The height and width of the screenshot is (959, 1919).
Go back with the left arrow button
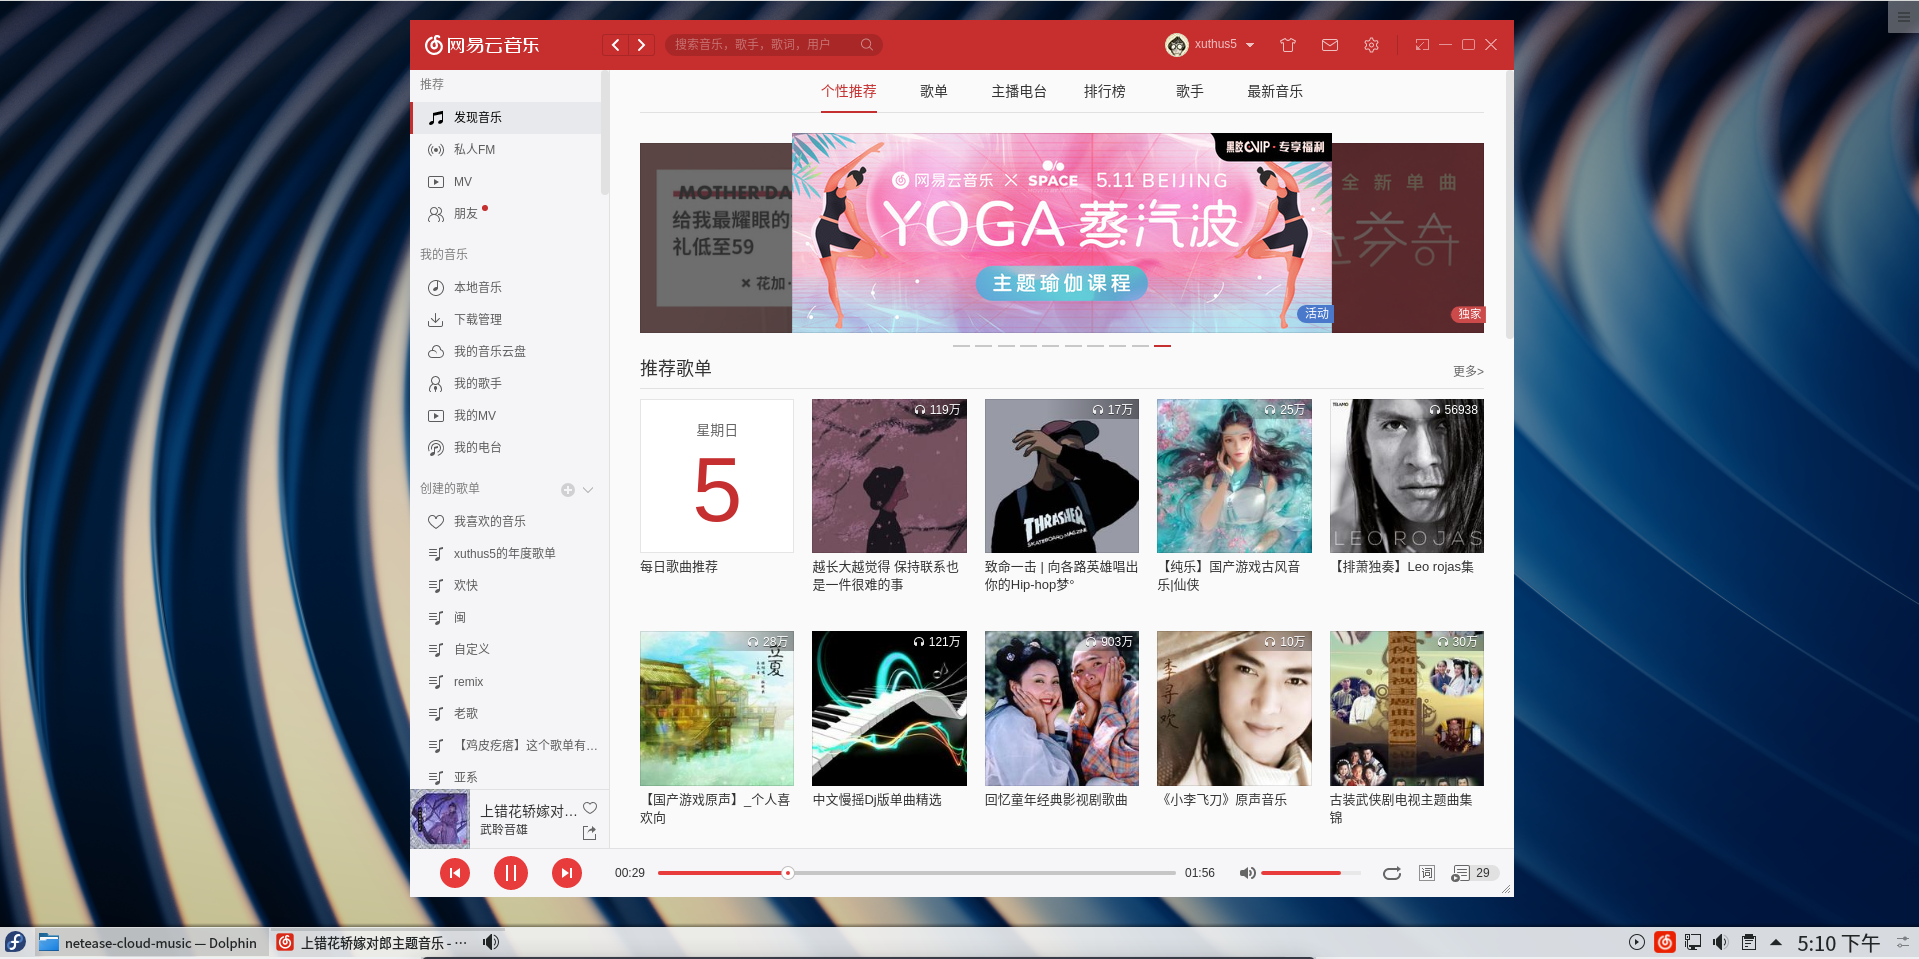coord(616,45)
